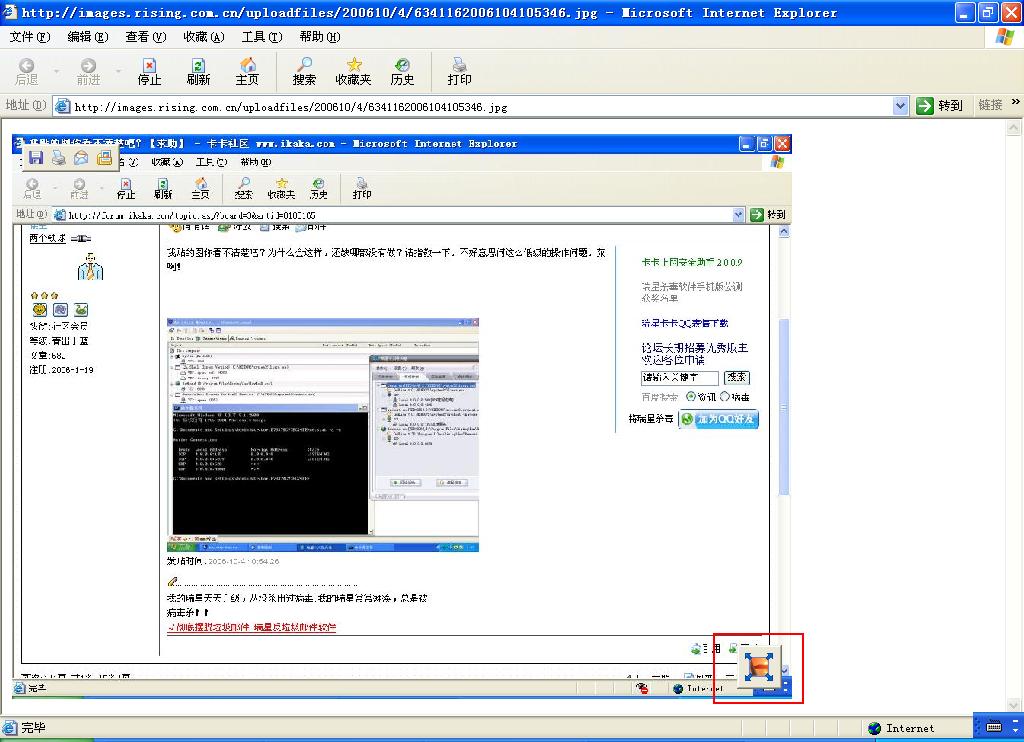Click the blue QQ表情下载 link text
The width and height of the screenshot is (1024, 742).
685,323
